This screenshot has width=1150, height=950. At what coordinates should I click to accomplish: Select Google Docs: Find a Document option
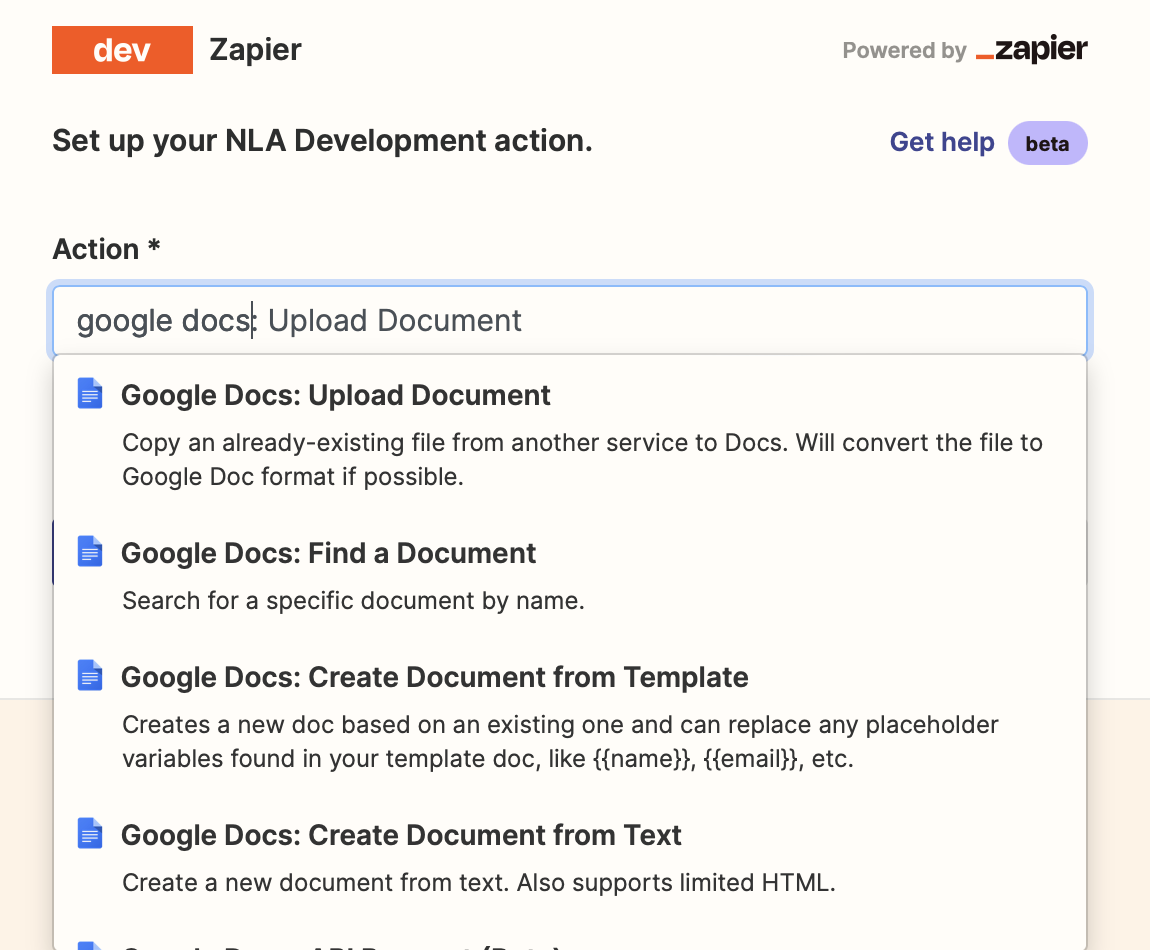[570, 576]
